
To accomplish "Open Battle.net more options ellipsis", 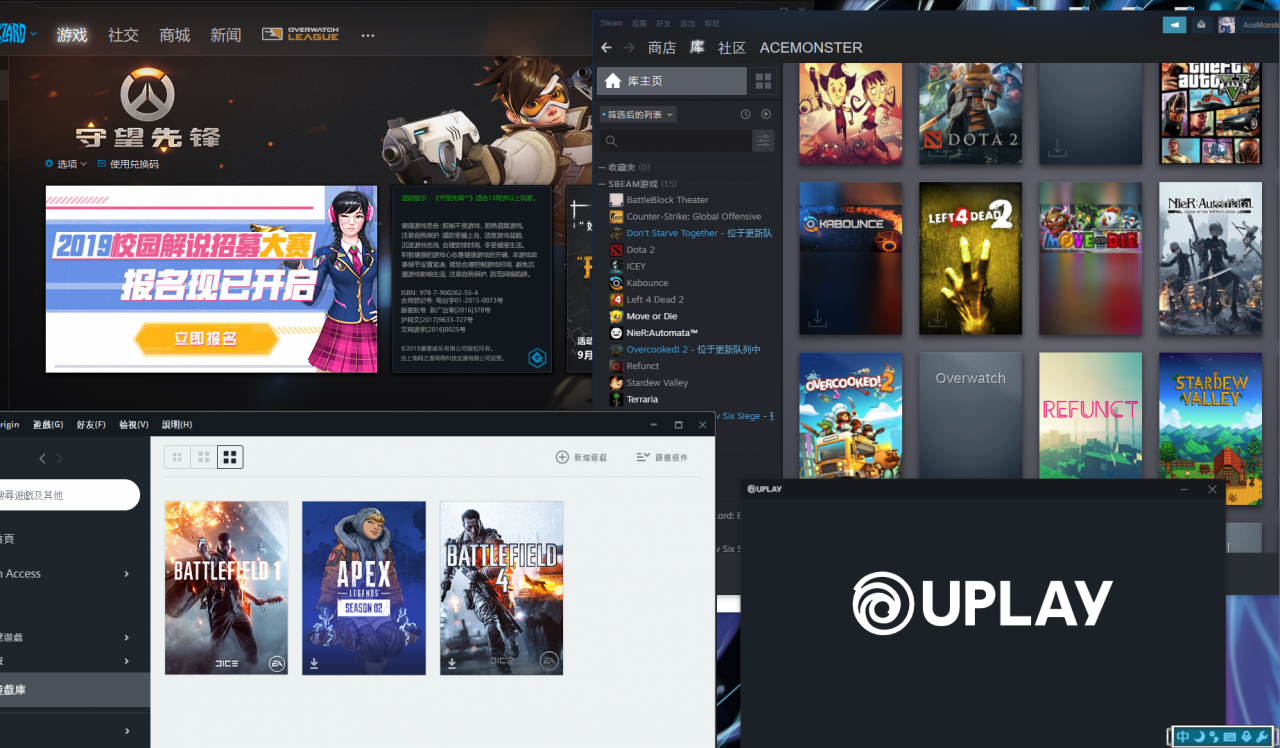I will (368, 35).
